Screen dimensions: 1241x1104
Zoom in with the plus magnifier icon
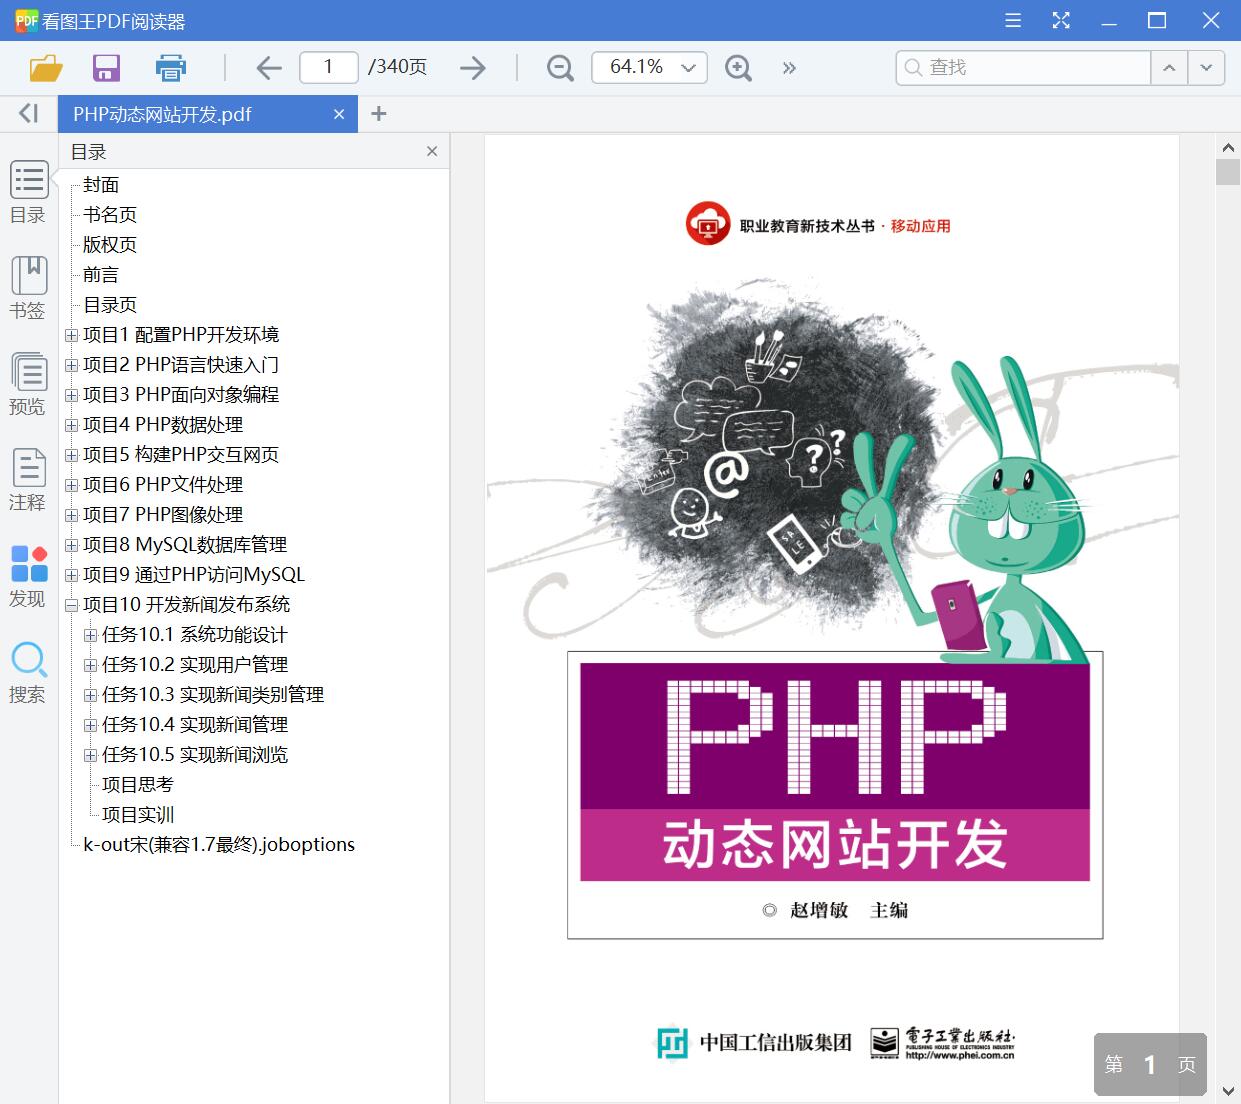738,68
